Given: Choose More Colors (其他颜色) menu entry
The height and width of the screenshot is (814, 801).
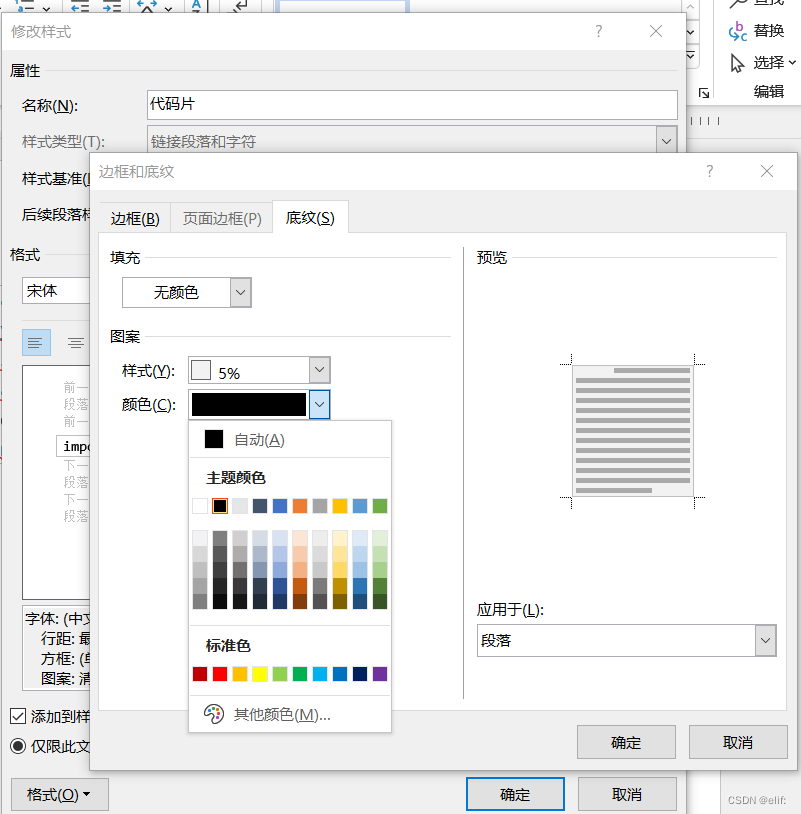Looking at the screenshot, I should (x=290, y=715).
